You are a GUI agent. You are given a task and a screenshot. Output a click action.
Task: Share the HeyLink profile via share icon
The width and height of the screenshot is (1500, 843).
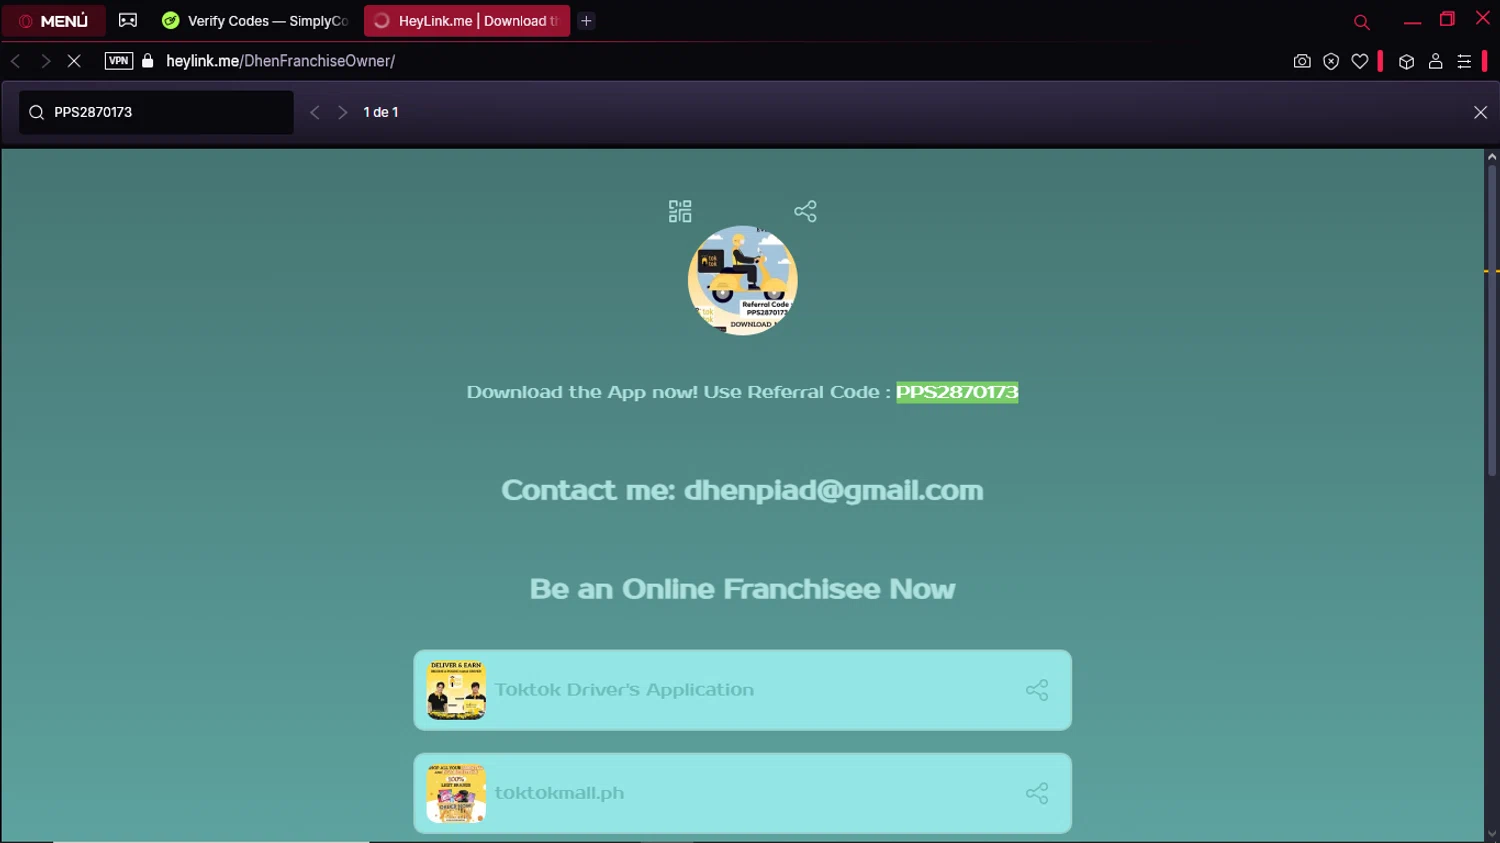[805, 211]
